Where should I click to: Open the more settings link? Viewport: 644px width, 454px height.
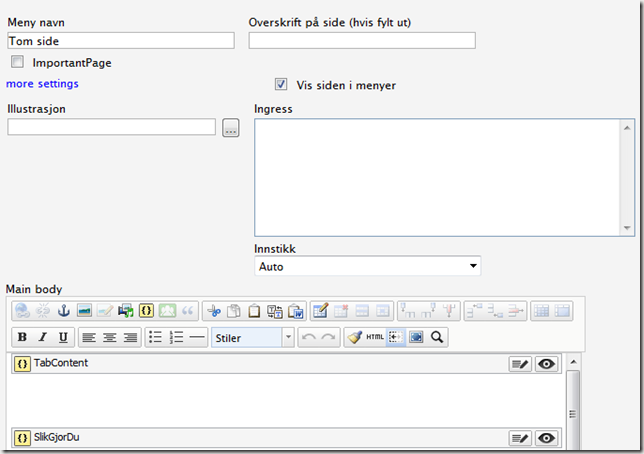point(42,84)
